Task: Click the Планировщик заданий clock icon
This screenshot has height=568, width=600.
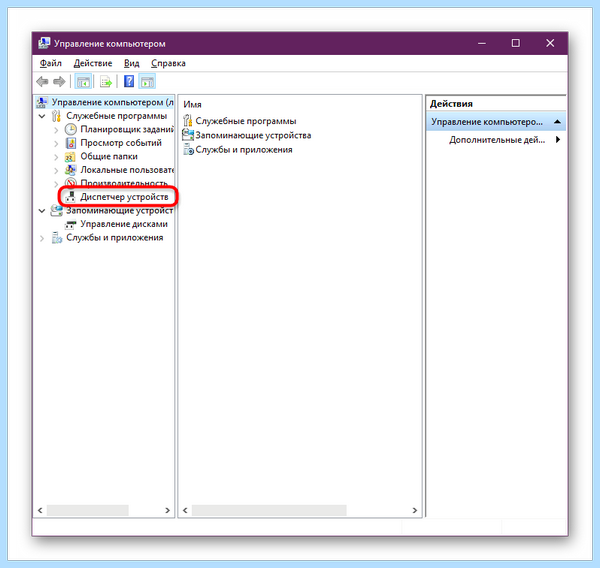Action: (x=70, y=129)
